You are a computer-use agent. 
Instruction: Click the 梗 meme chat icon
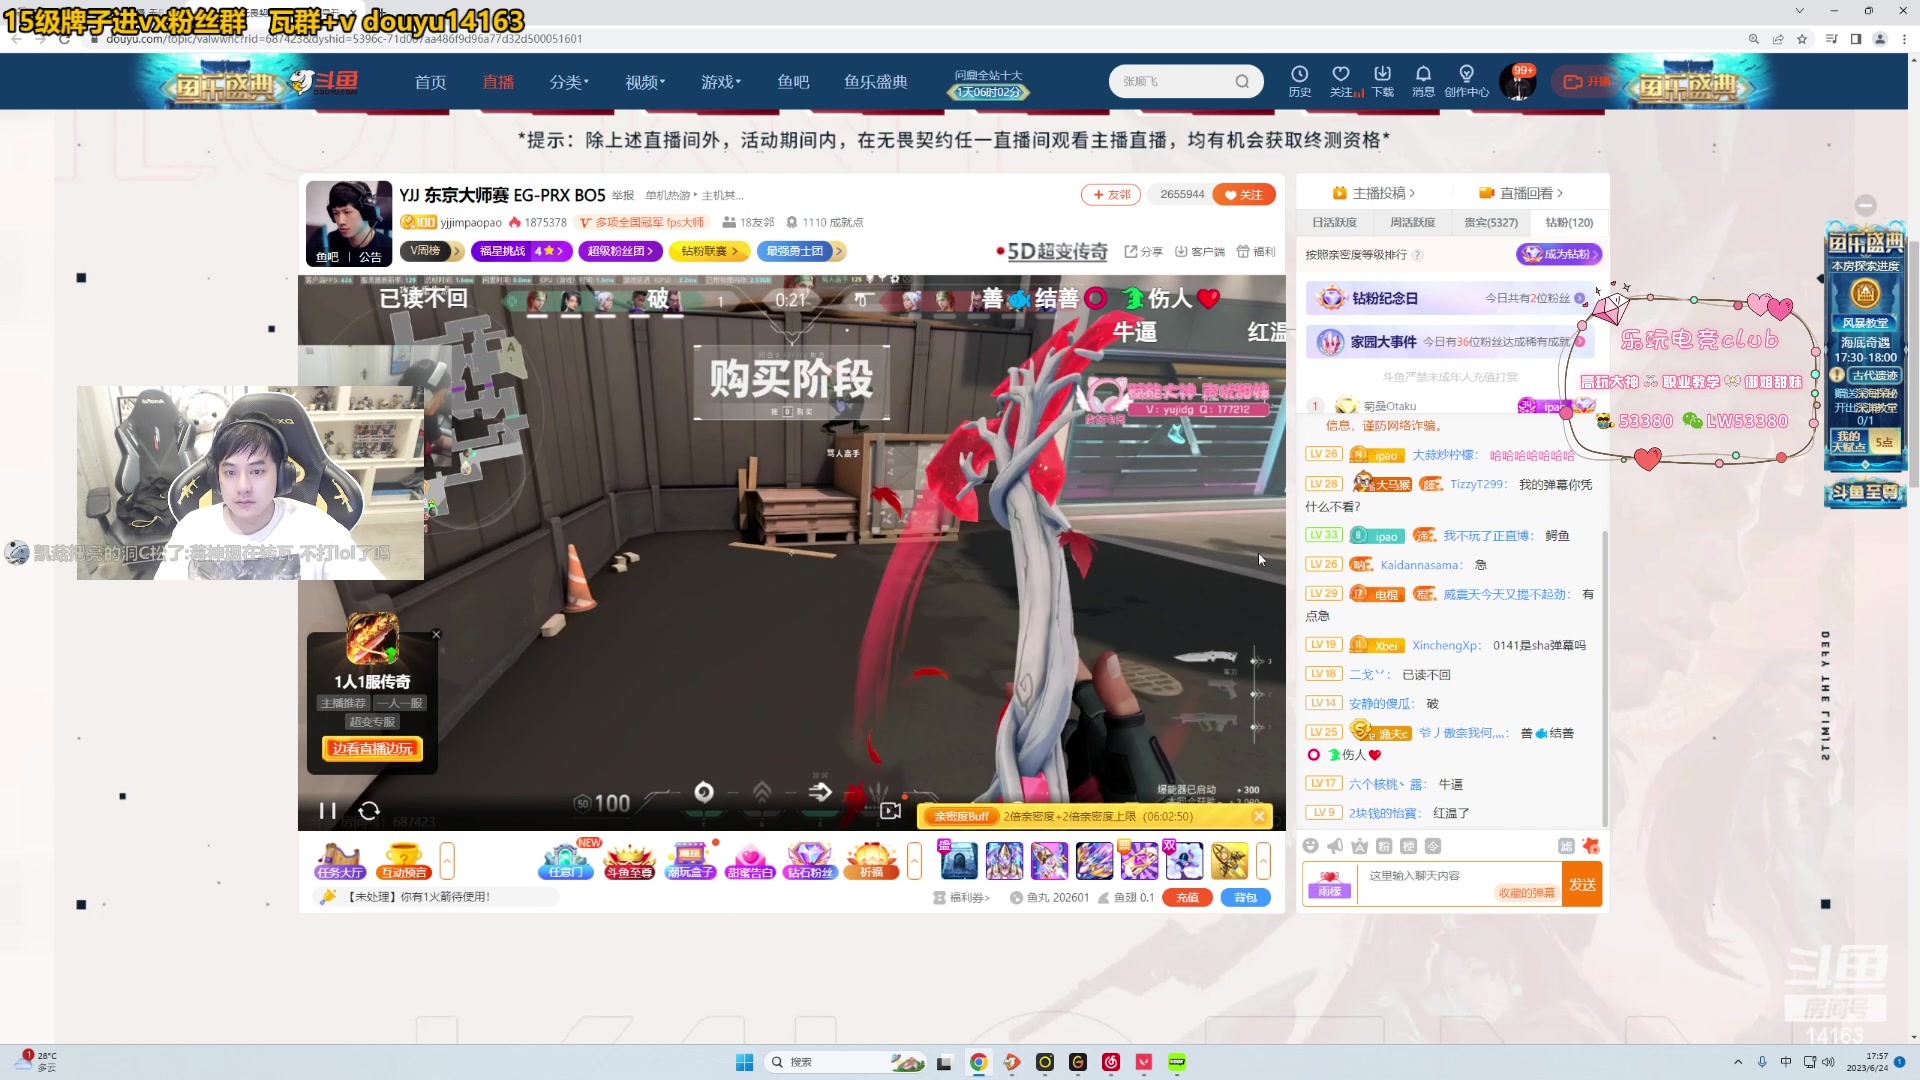[x=1408, y=846]
